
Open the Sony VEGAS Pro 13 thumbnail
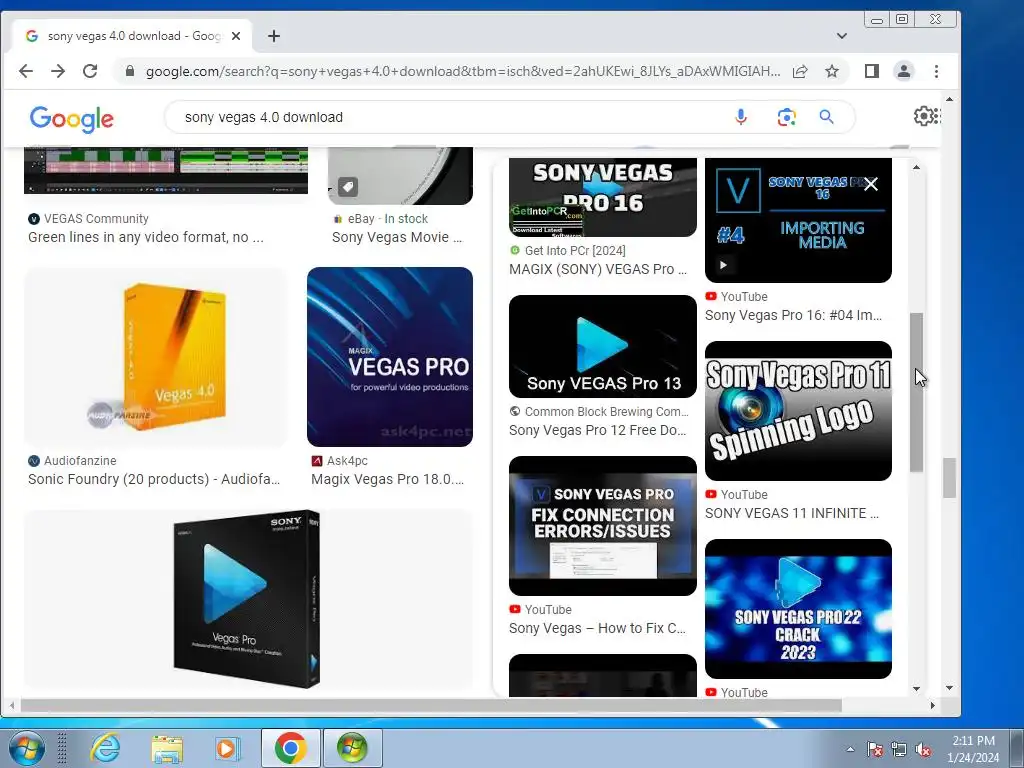tap(603, 346)
